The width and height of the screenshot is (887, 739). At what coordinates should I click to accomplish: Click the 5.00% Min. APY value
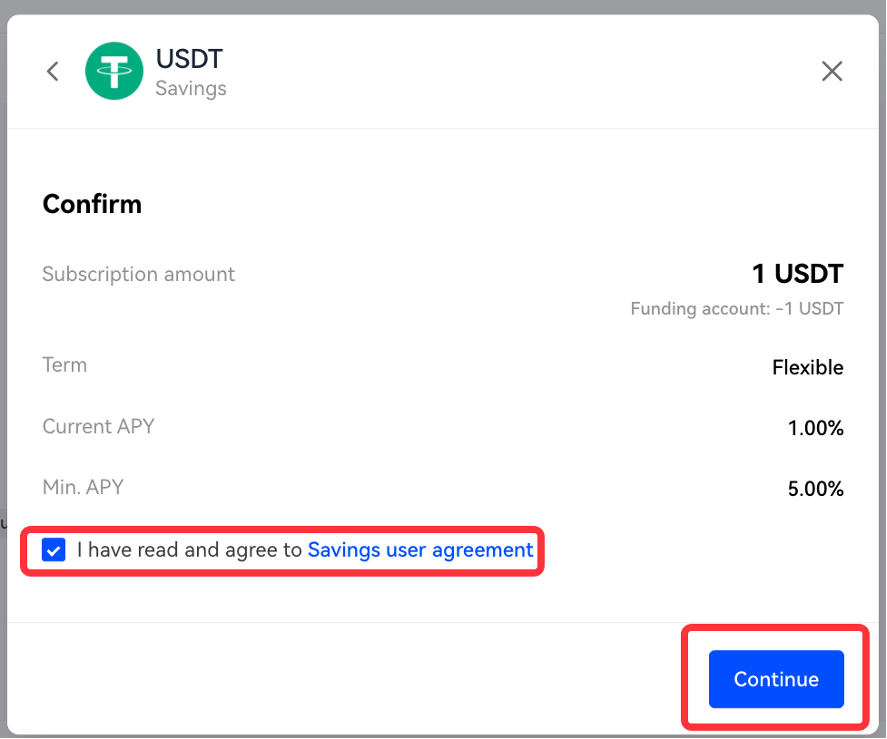(x=816, y=488)
